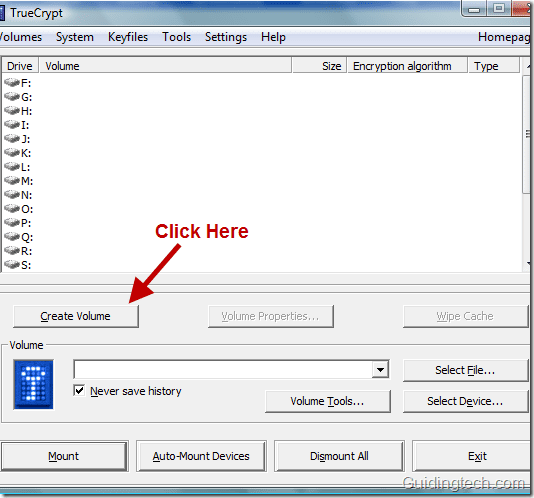This screenshot has height=498, width=534.
Task: Click the O: drive icon
Action: [x=12, y=208]
